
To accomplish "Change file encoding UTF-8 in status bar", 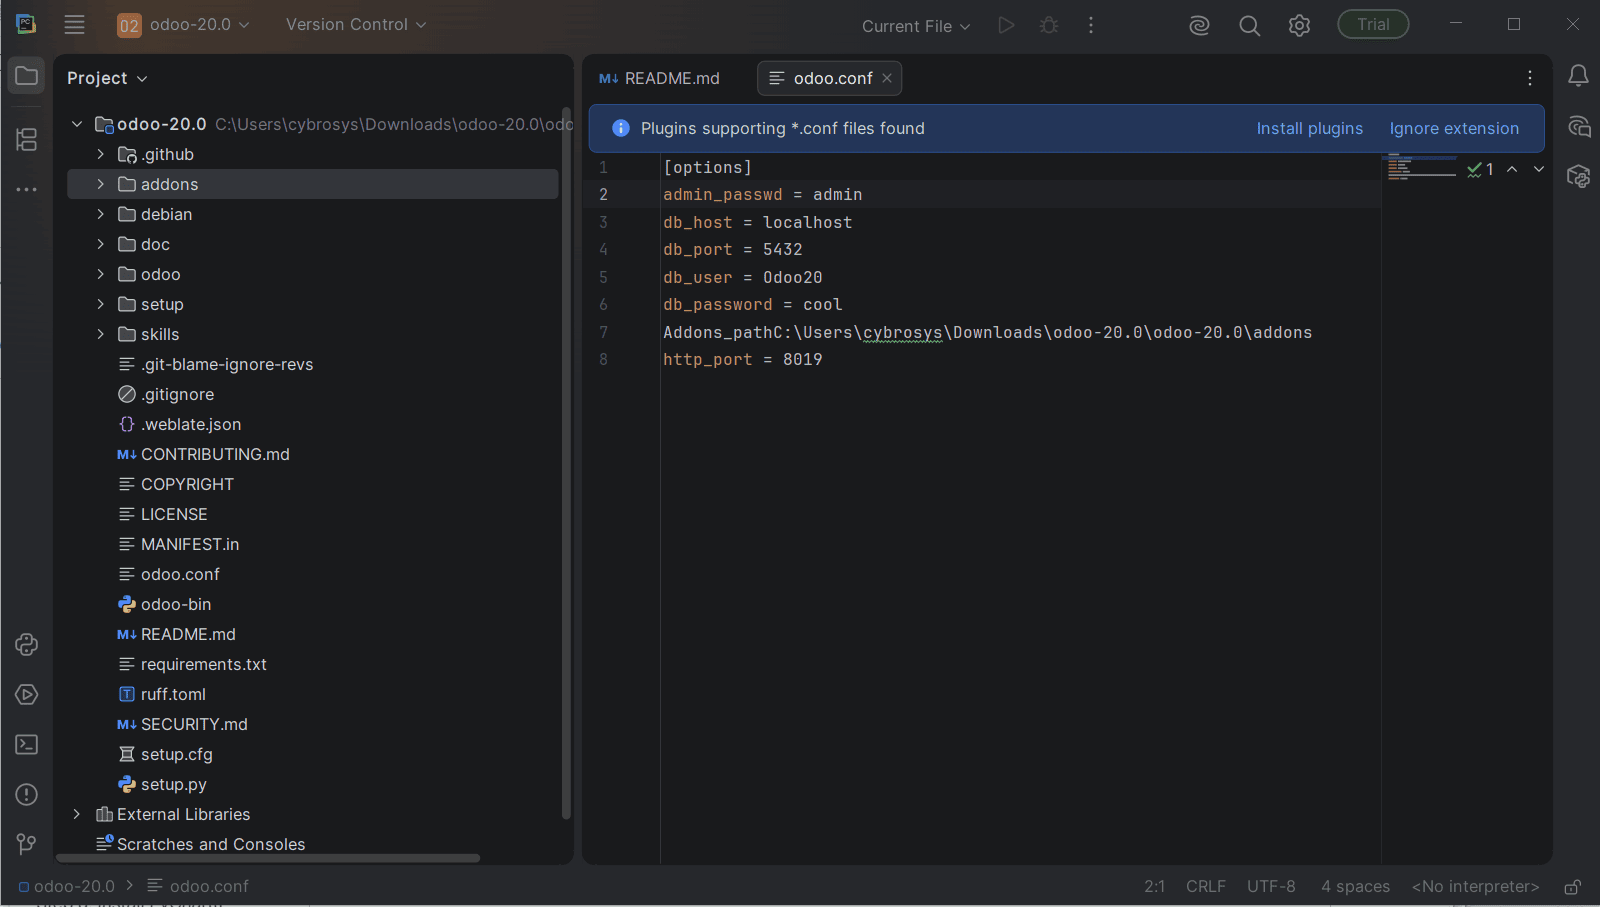I will pyautogui.click(x=1271, y=887).
